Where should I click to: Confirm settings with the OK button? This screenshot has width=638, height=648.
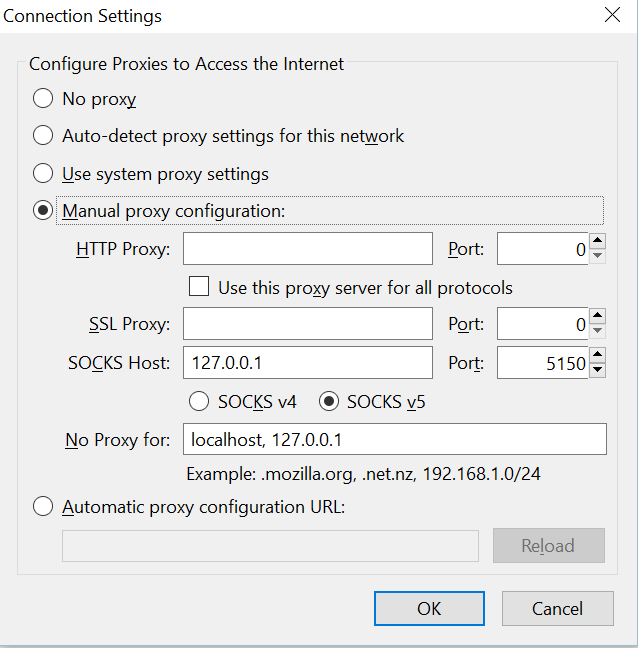429,609
